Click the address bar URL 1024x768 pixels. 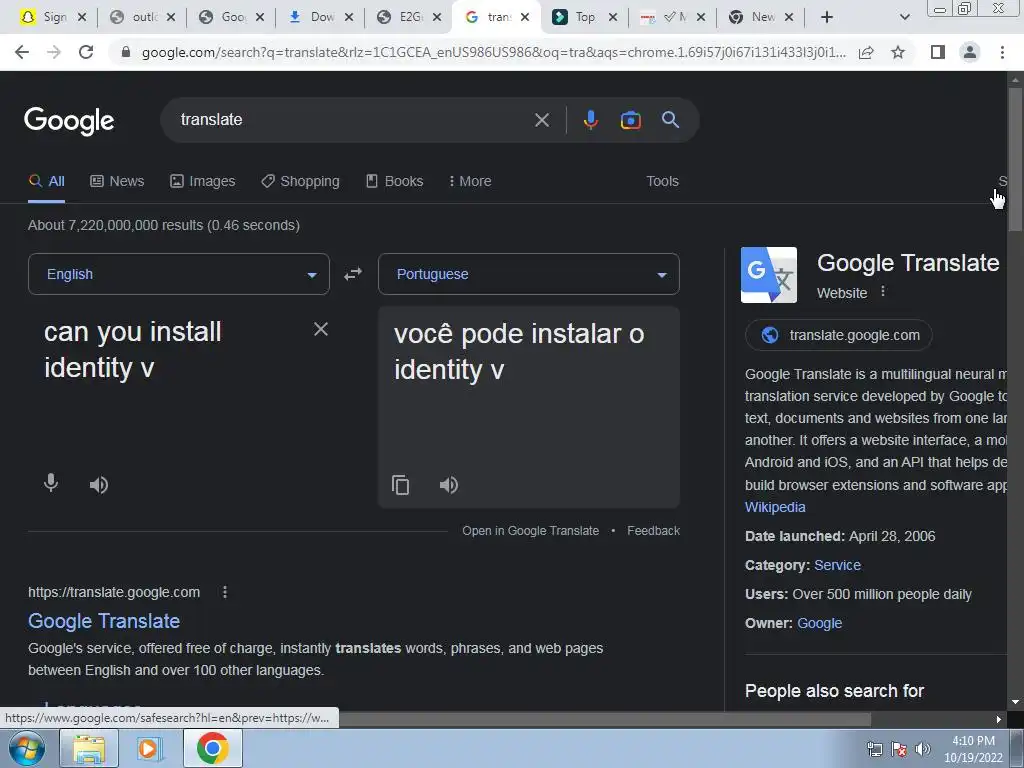coord(493,52)
